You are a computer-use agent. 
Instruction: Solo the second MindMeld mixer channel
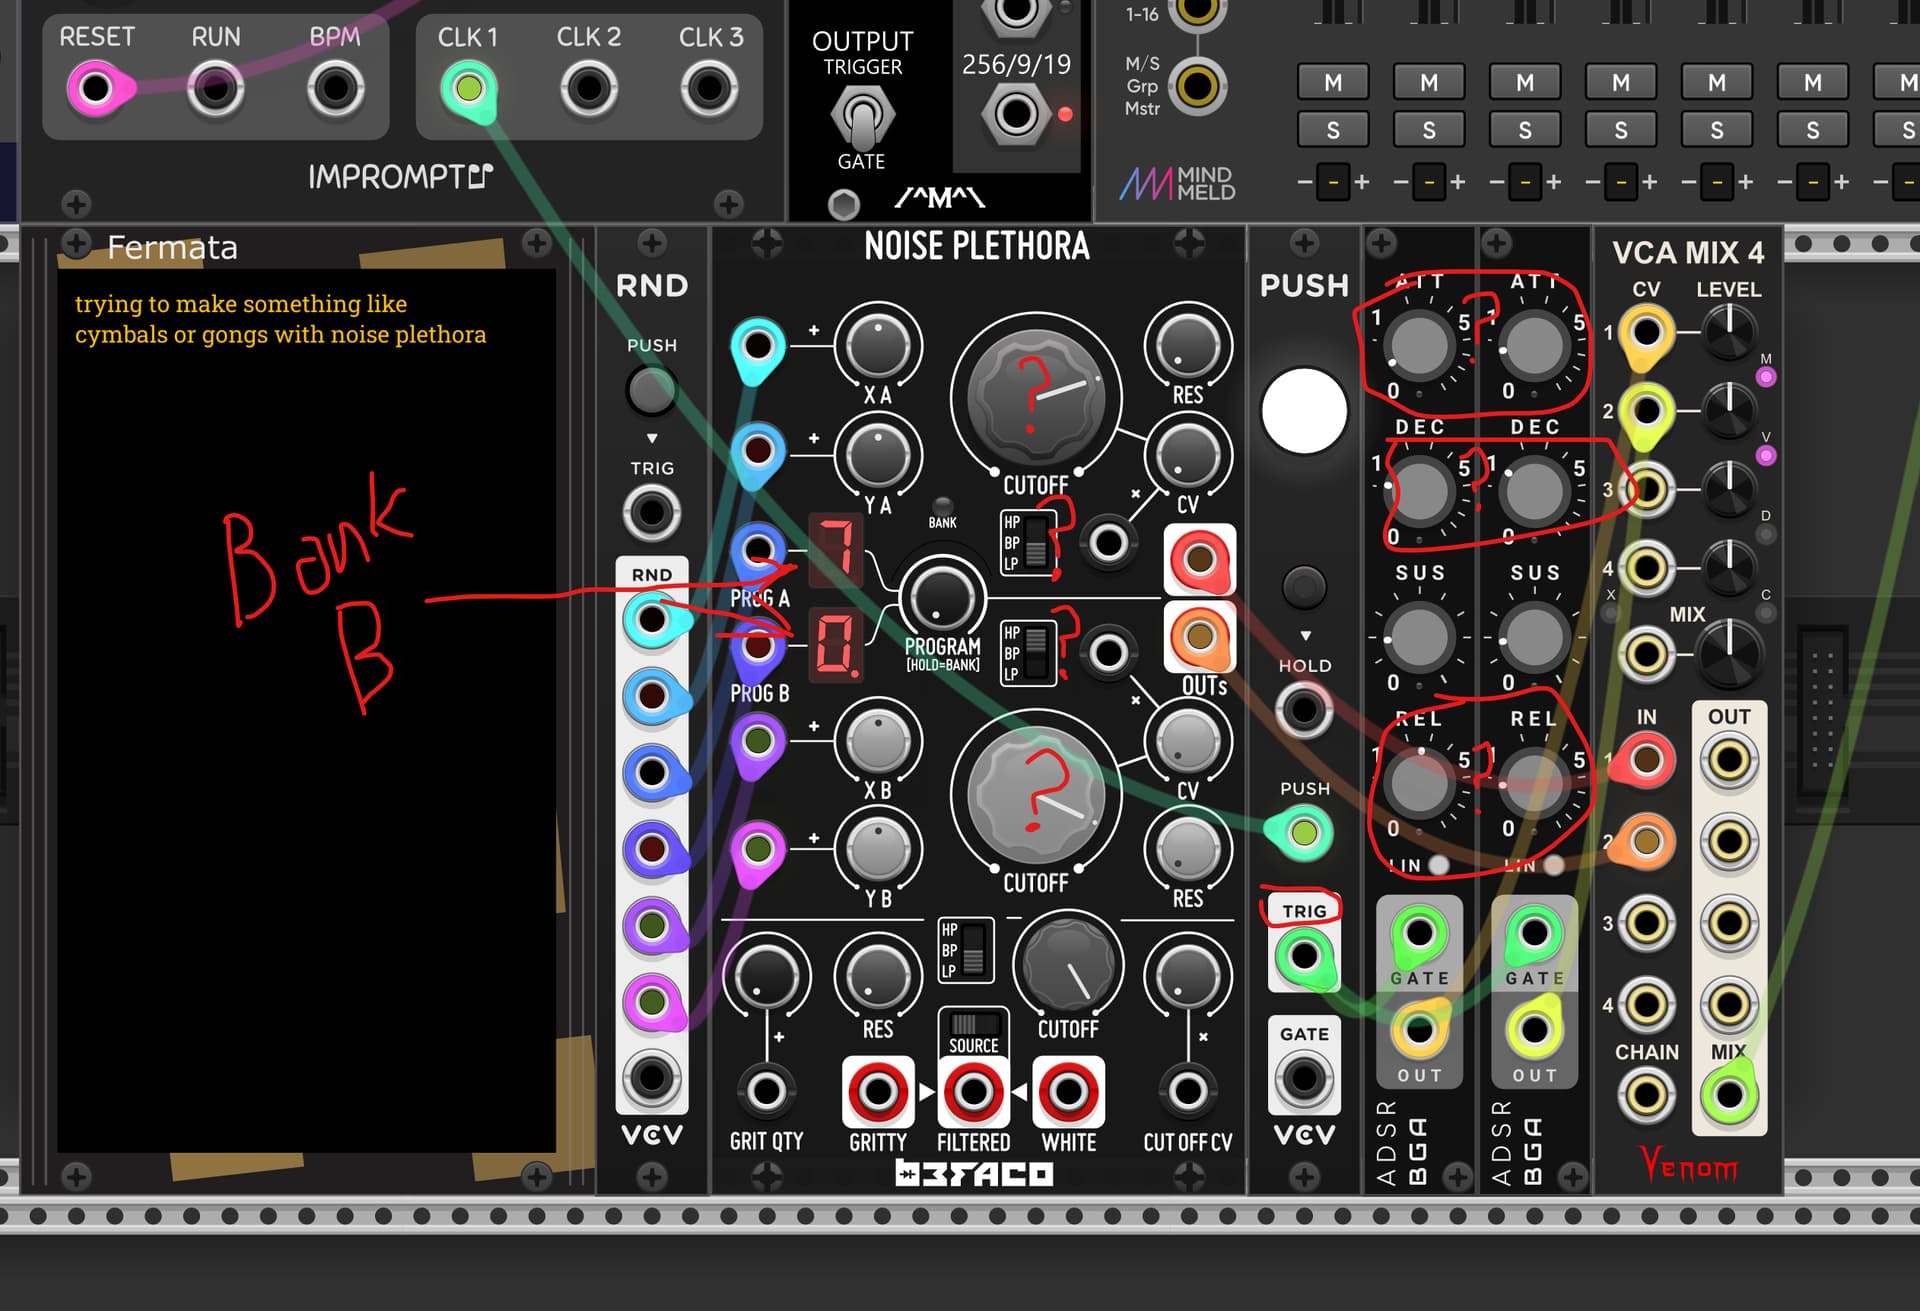coord(1428,130)
